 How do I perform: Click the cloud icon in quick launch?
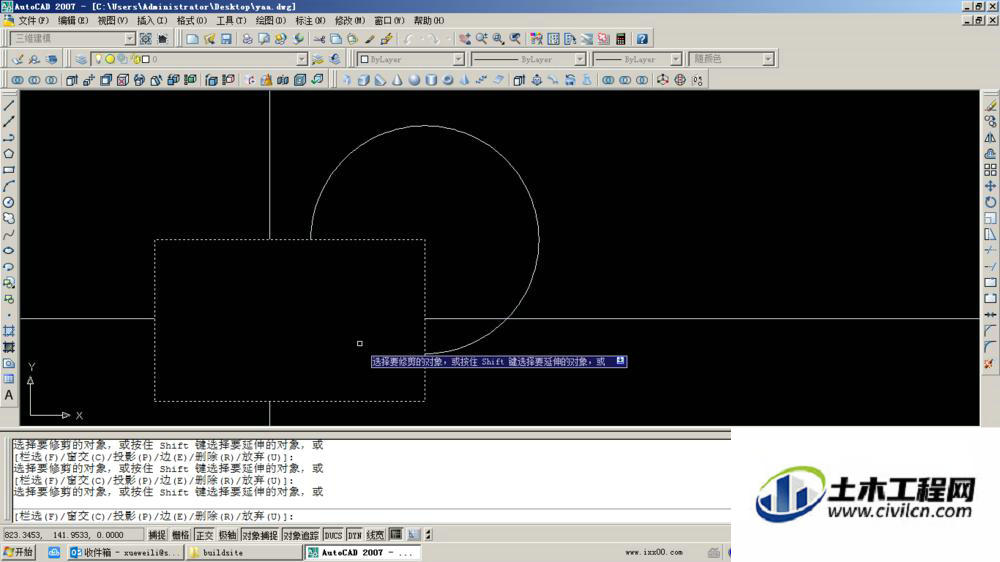pos(54,552)
